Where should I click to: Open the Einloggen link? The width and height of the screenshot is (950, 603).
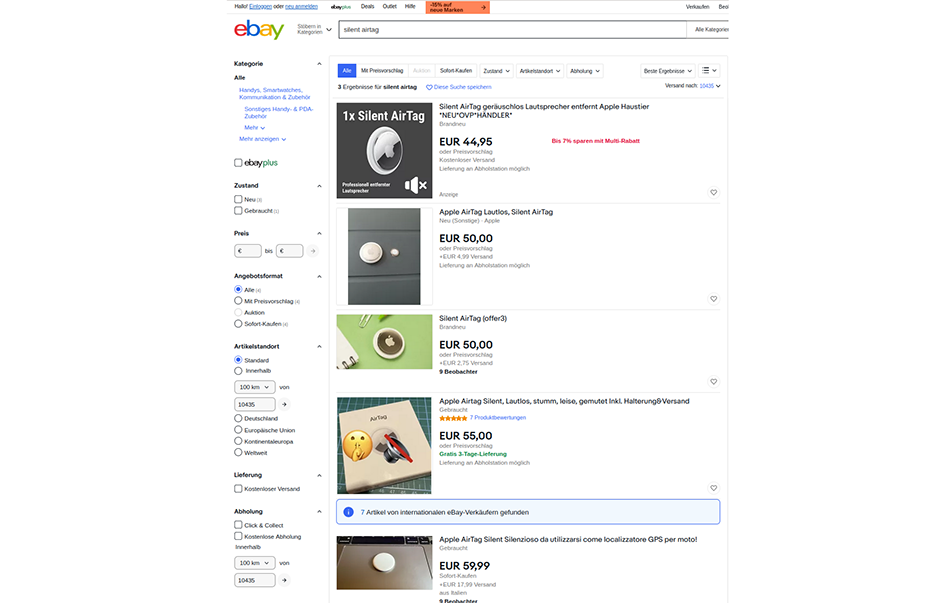(x=261, y=7)
